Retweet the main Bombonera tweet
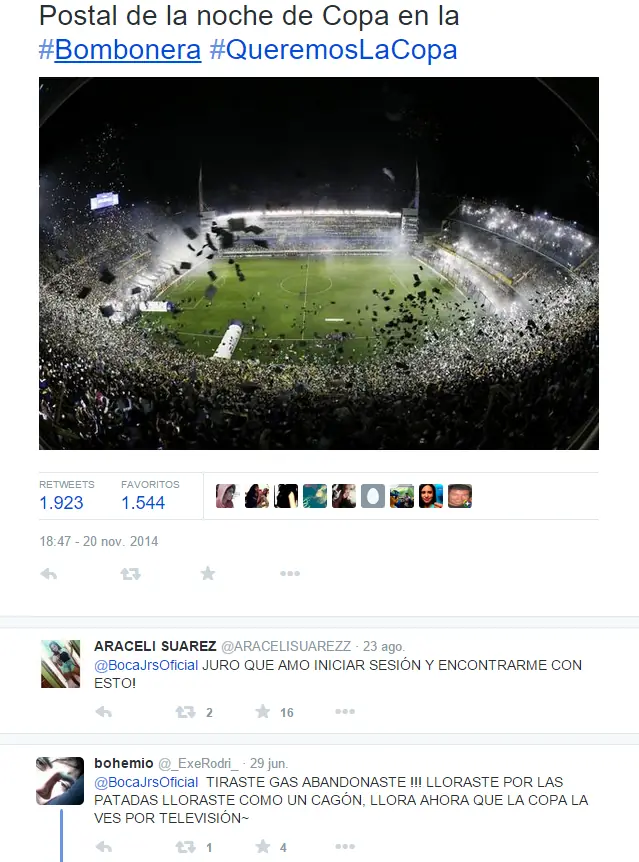The width and height of the screenshot is (639, 862). pos(130,574)
